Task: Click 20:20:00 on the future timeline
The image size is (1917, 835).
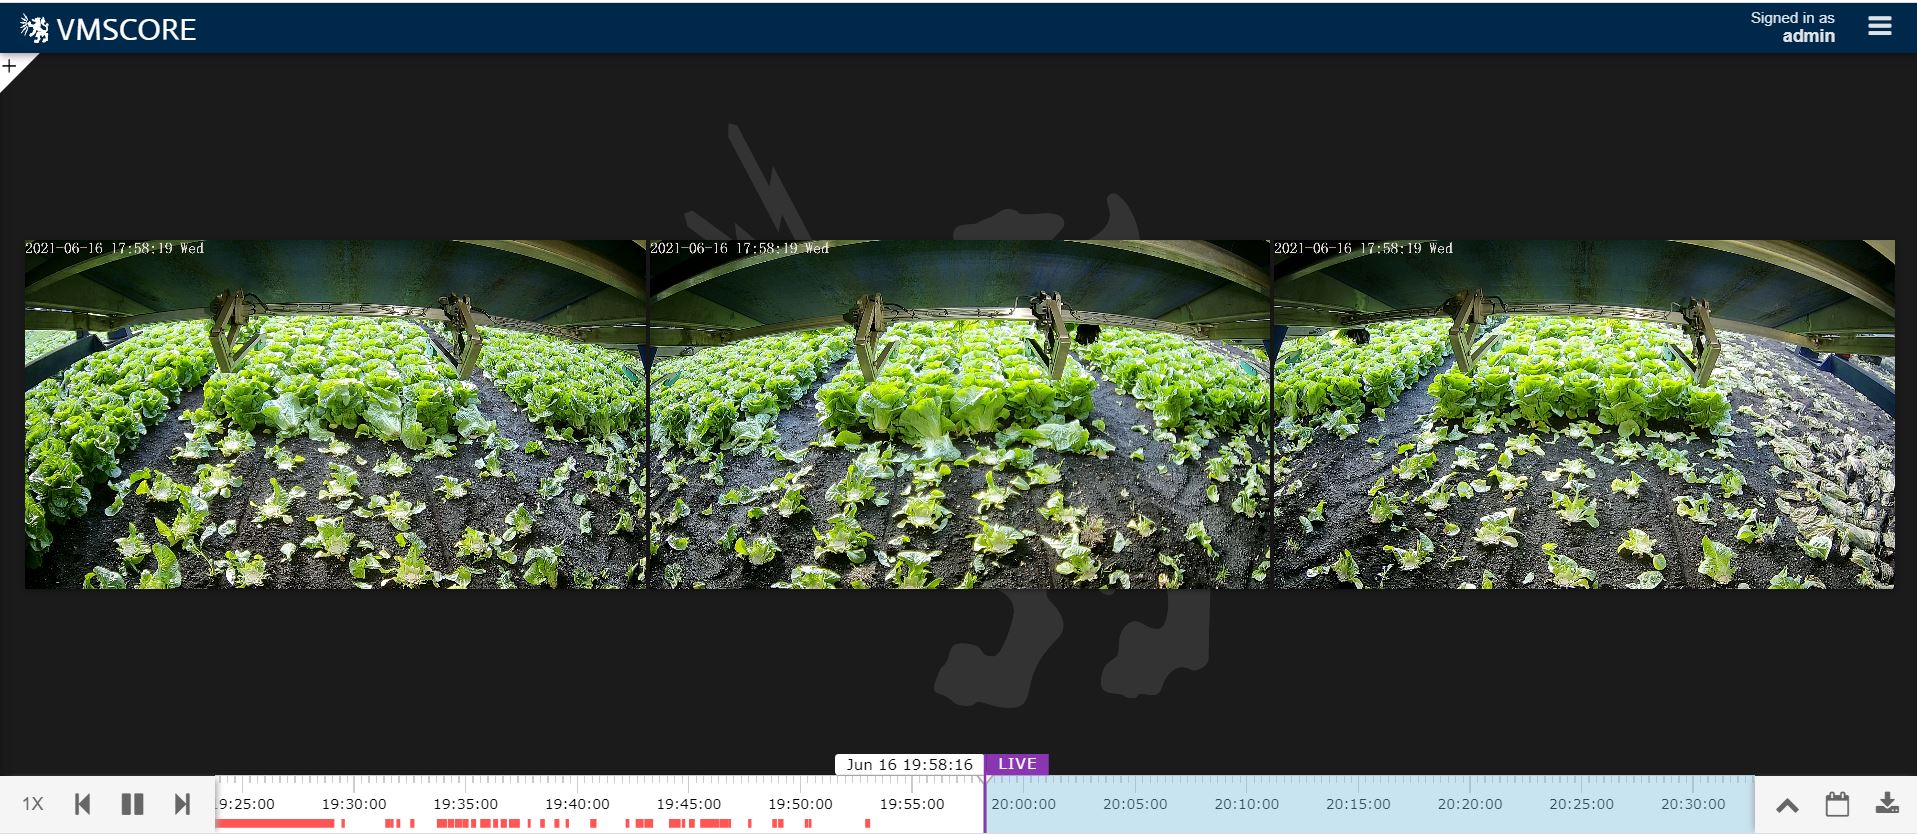Action: tap(1470, 804)
